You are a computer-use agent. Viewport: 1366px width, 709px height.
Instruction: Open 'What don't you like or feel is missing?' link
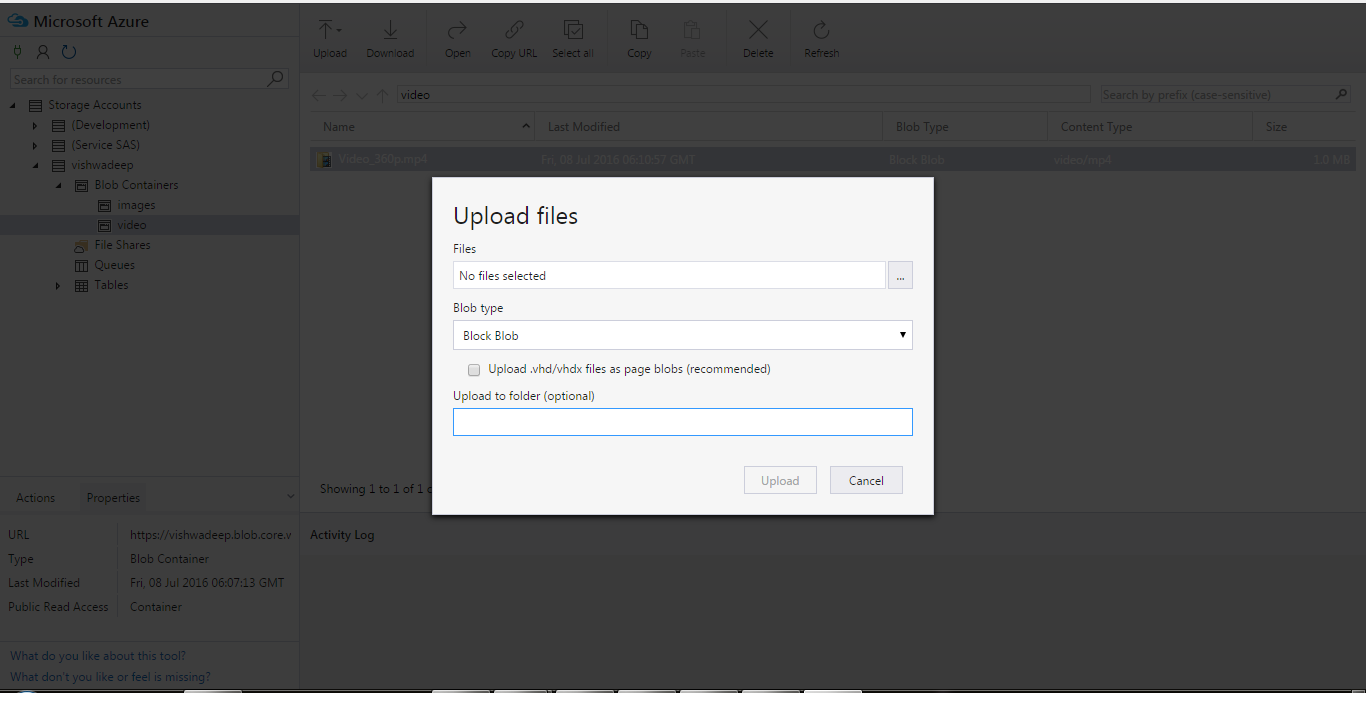click(110, 677)
